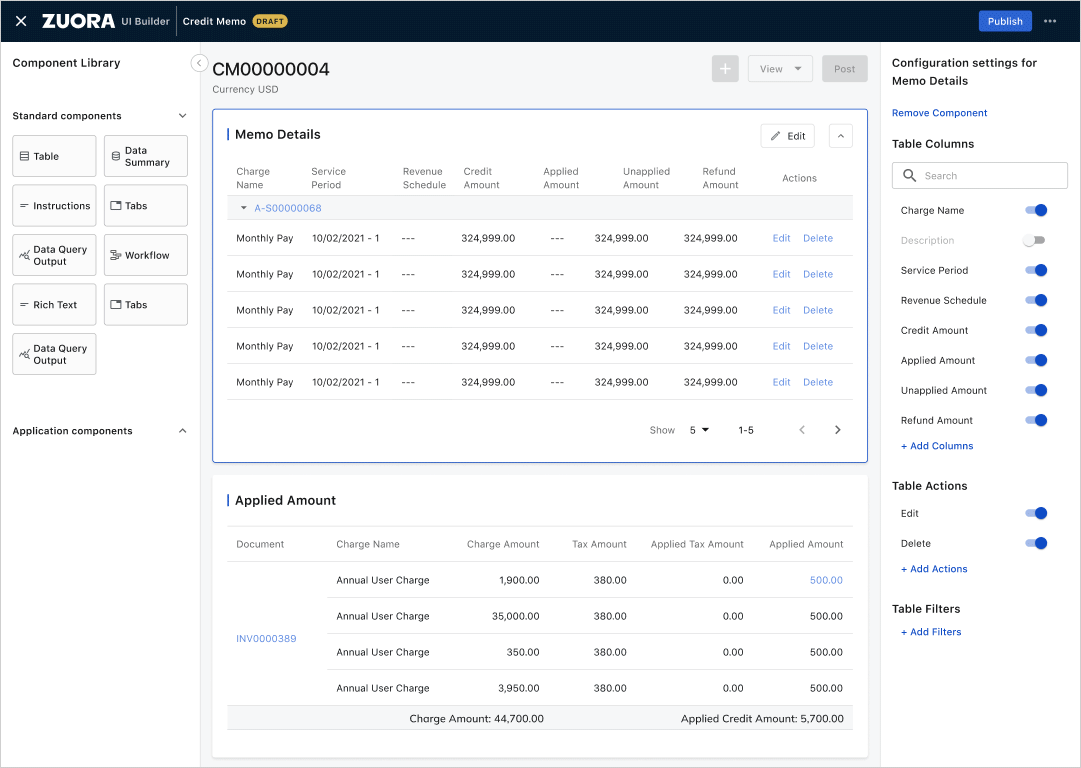Click the DRAFT status badge

click(x=270, y=21)
